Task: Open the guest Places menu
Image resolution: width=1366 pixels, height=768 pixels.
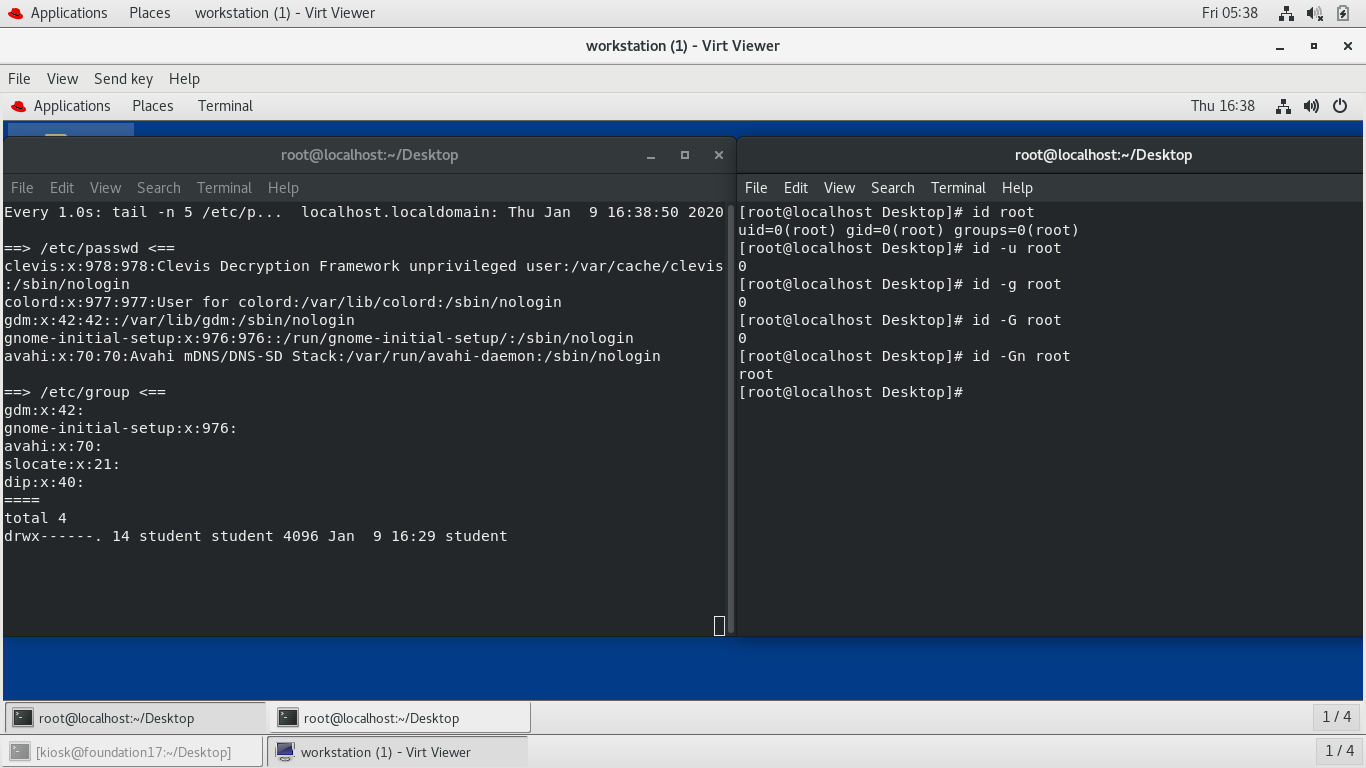Action: tap(153, 106)
